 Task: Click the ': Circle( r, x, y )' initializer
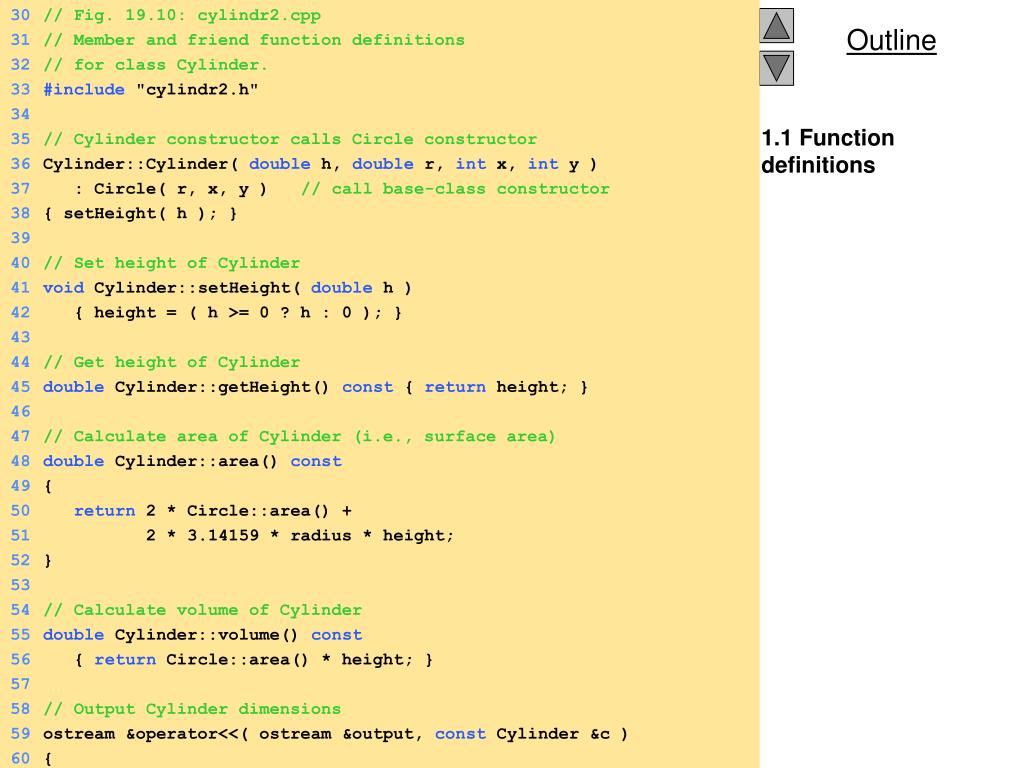170,189
